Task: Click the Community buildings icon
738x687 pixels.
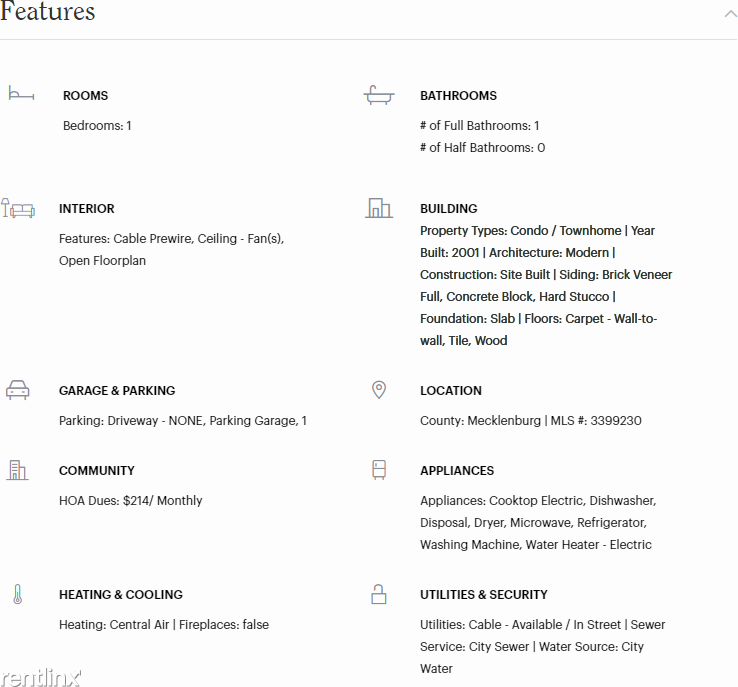Action: pyautogui.click(x=18, y=470)
